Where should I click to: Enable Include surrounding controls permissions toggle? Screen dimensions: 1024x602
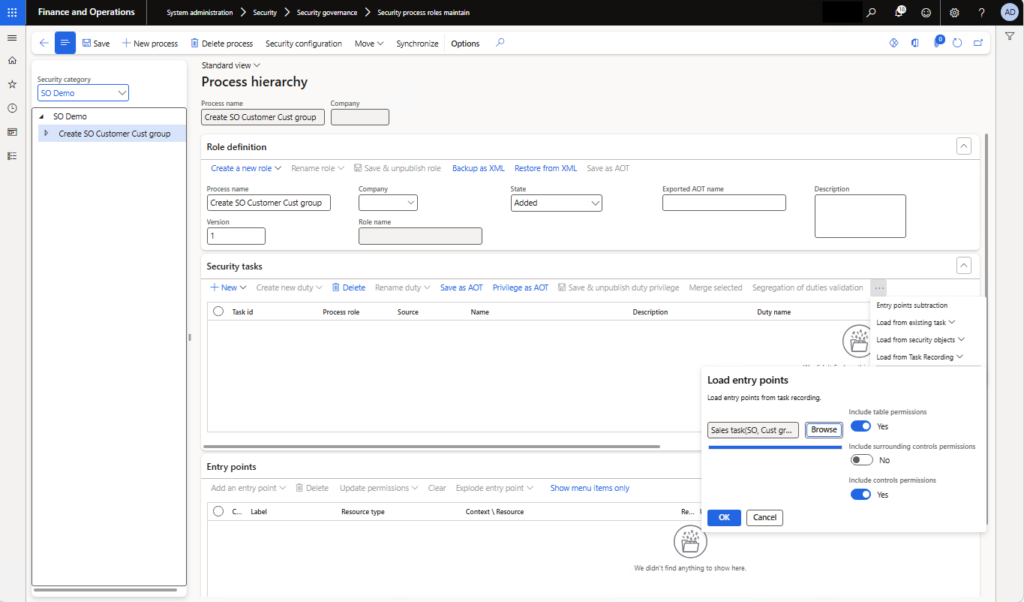860,460
